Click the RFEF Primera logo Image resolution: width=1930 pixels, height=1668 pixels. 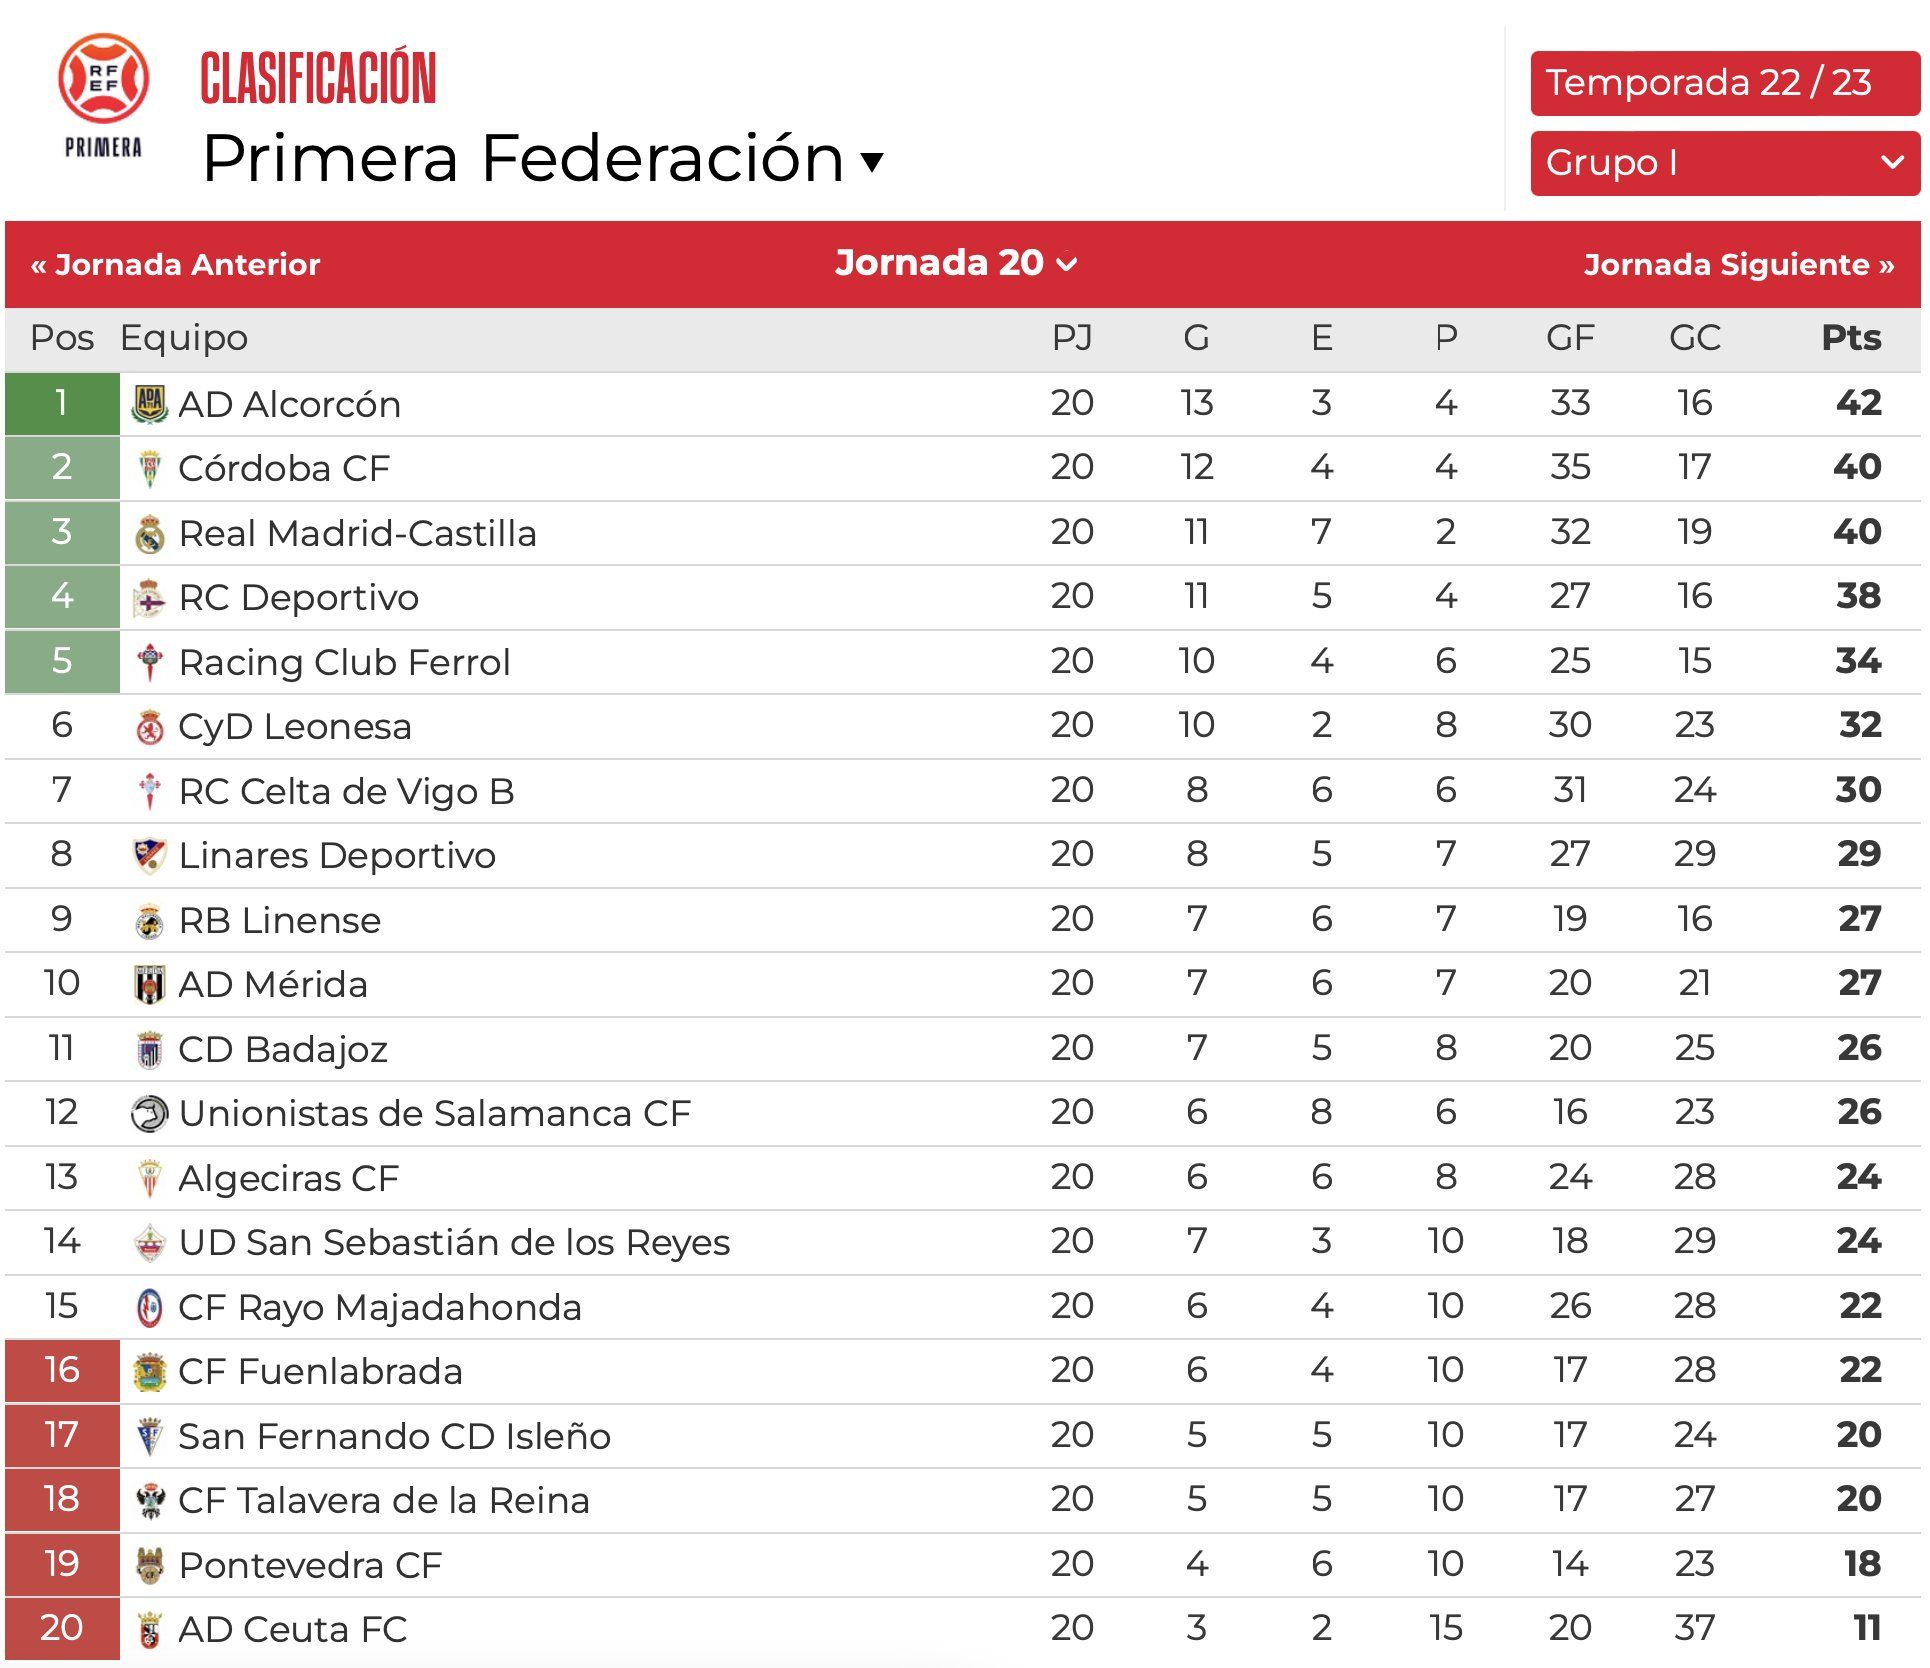pos(103,97)
